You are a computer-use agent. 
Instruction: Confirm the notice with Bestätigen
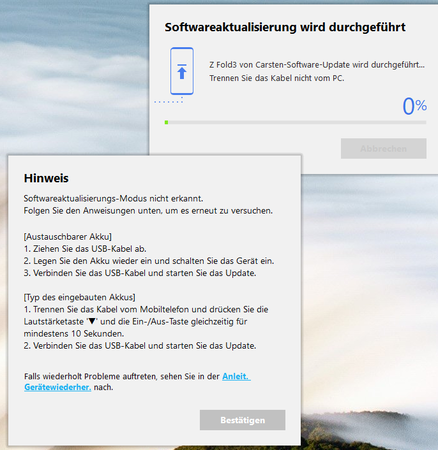(x=242, y=420)
